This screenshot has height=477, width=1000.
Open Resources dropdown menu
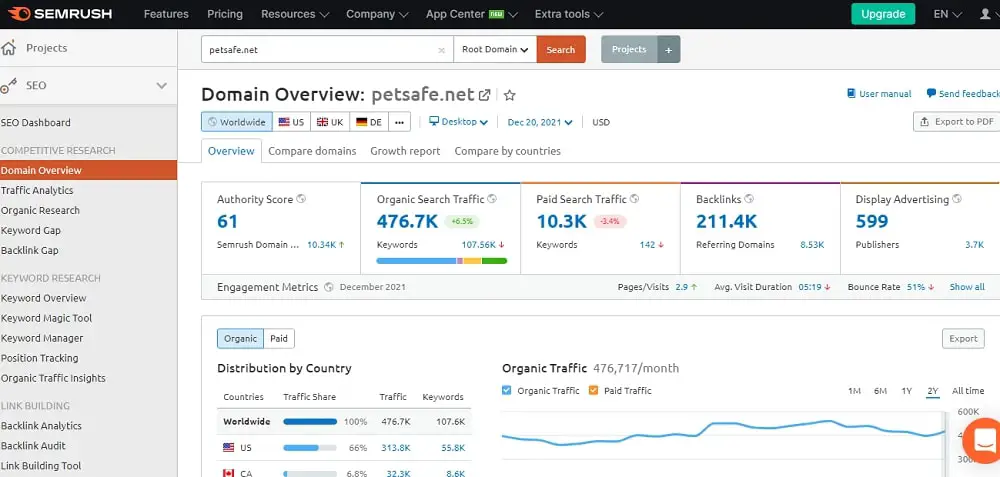click(x=295, y=14)
